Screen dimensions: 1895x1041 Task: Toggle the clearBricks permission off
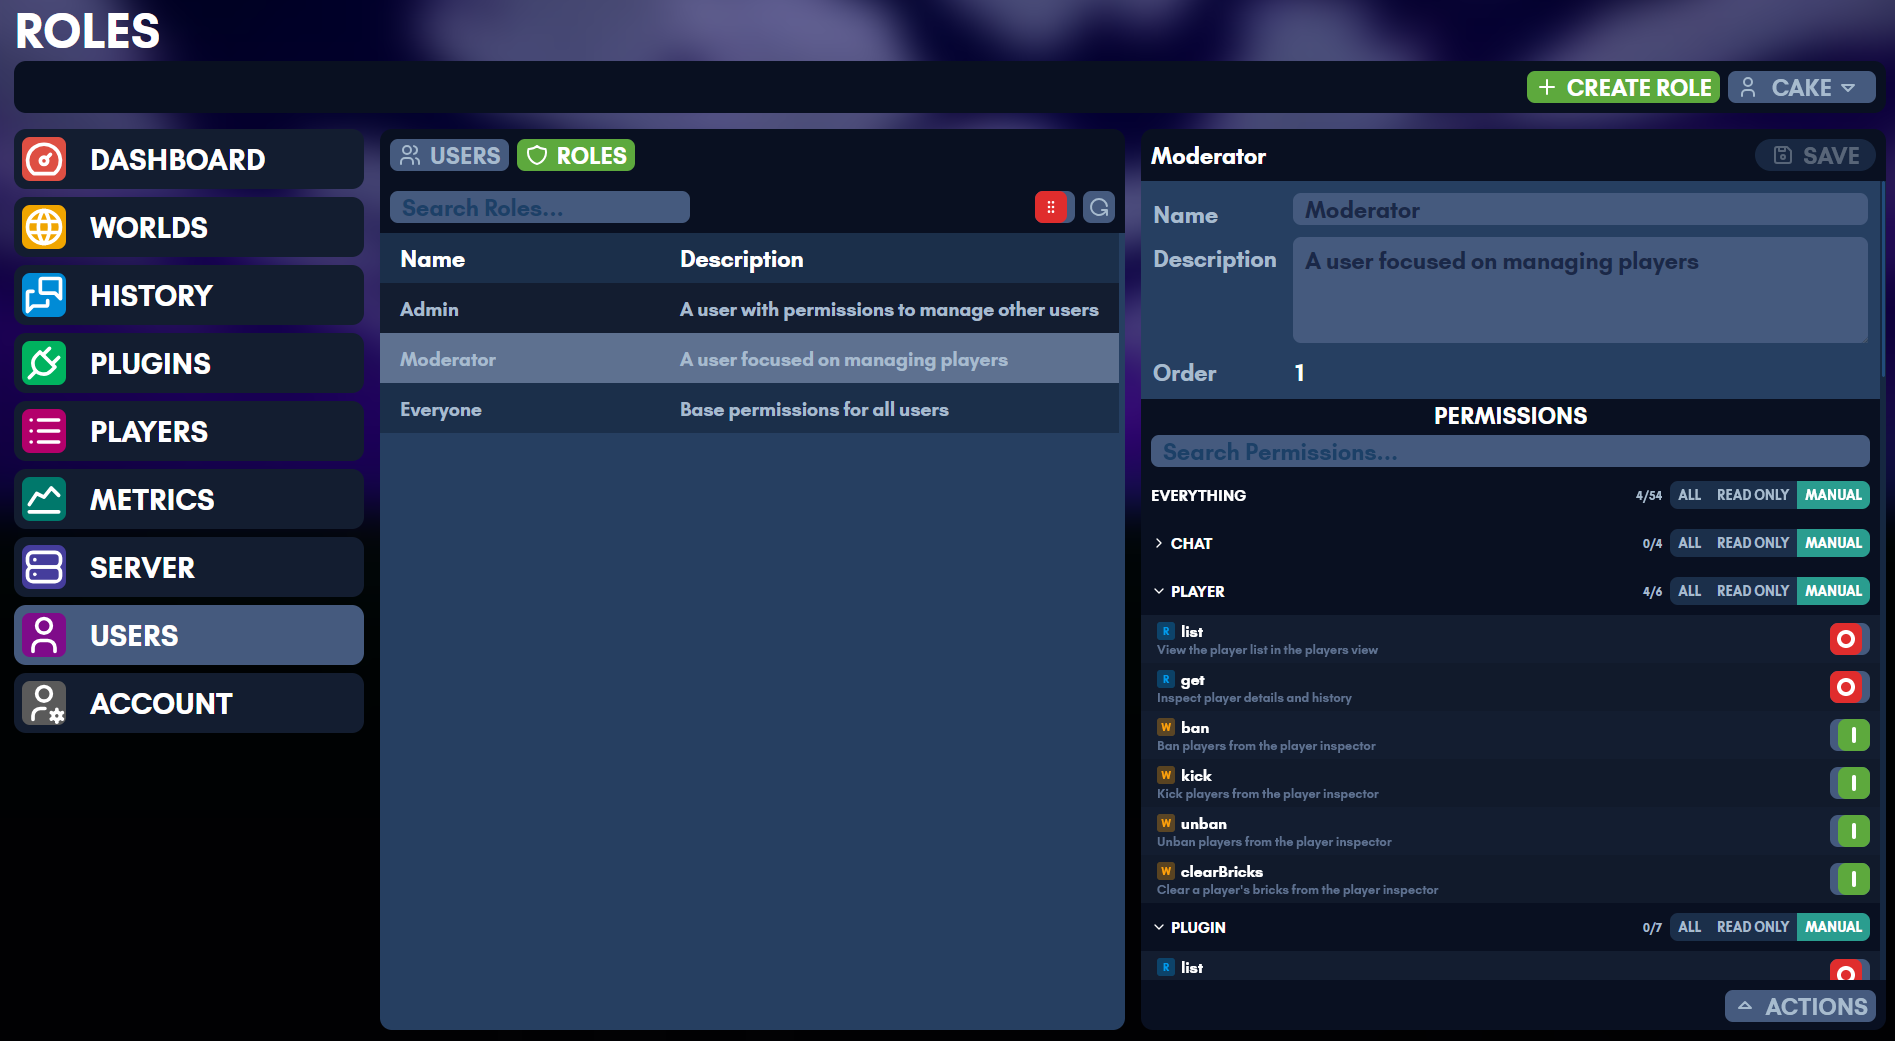1849,879
